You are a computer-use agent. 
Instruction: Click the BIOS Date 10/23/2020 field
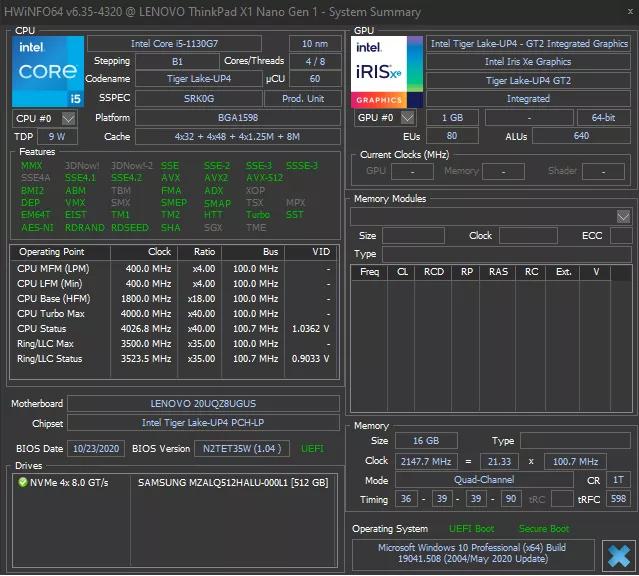tap(96, 449)
